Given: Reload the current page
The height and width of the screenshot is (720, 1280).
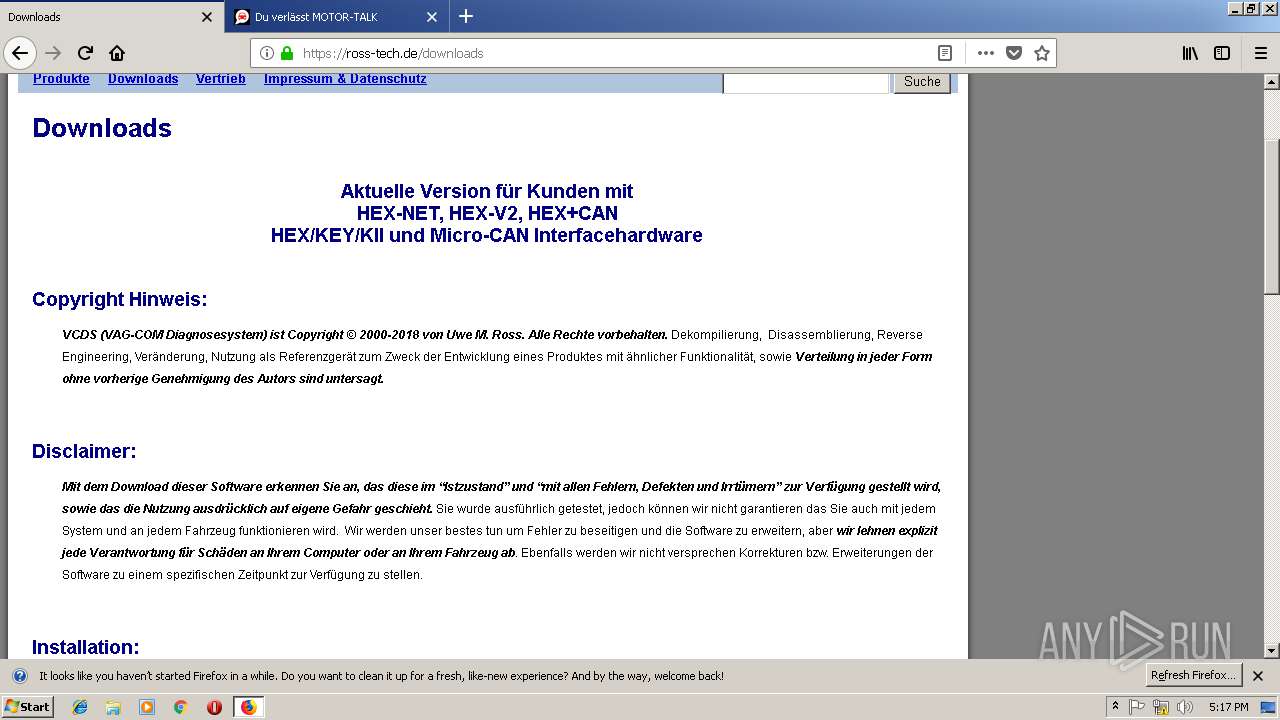Looking at the screenshot, I should click(x=85, y=53).
